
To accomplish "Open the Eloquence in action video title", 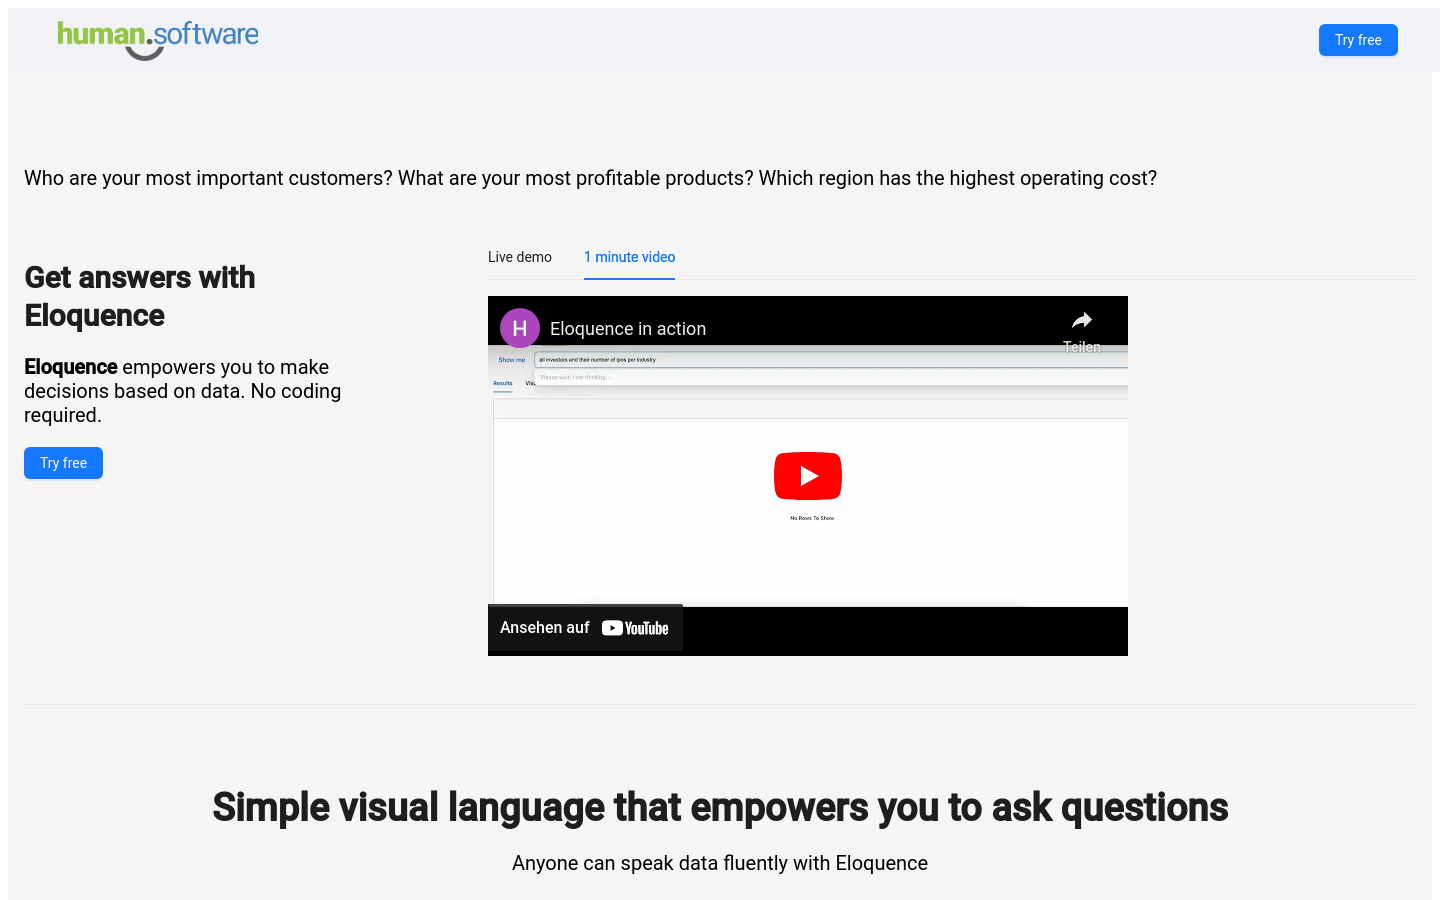I will click(x=628, y=329).
